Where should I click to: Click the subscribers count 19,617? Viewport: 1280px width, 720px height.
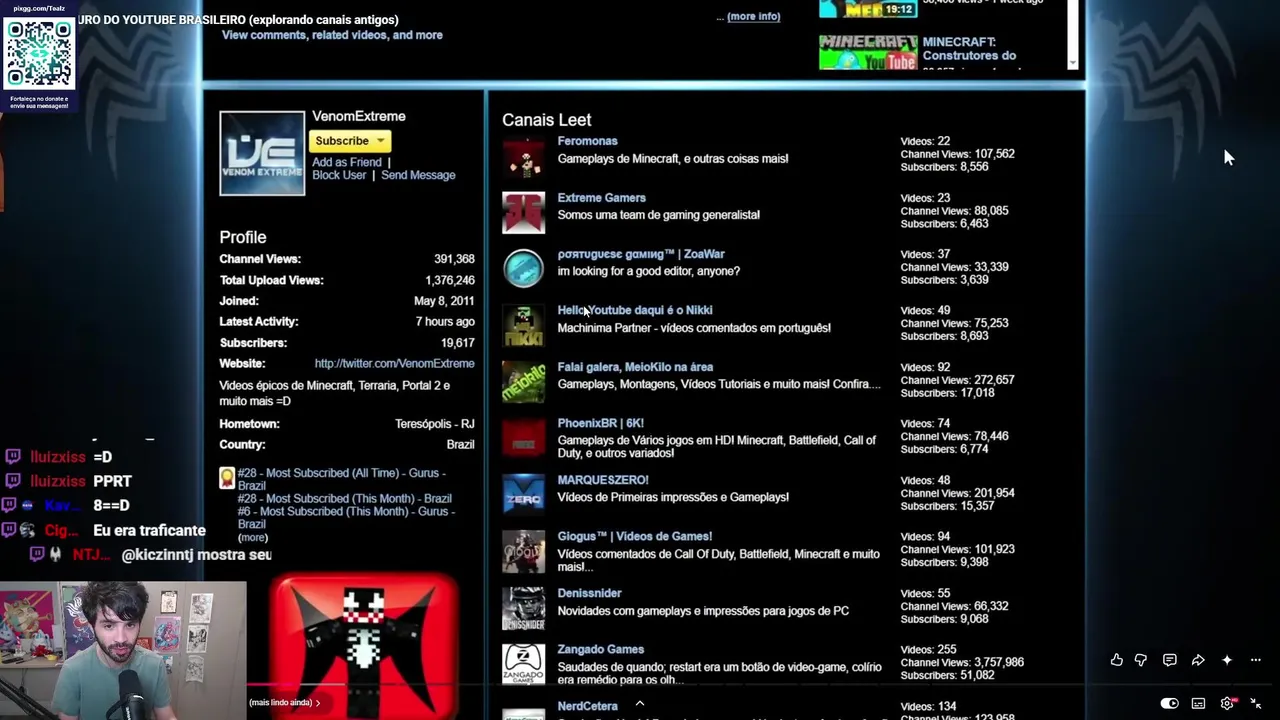(457, 343)
